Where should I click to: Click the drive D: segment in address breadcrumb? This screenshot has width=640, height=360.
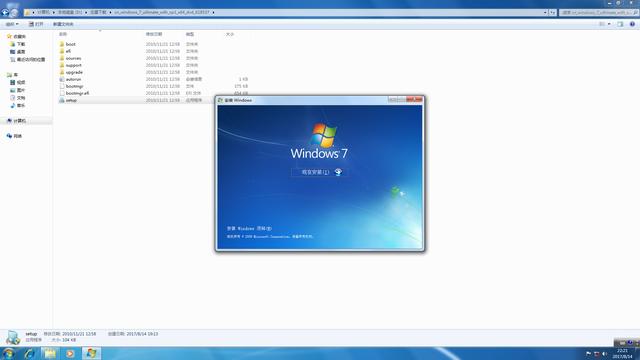click(70, 13)
